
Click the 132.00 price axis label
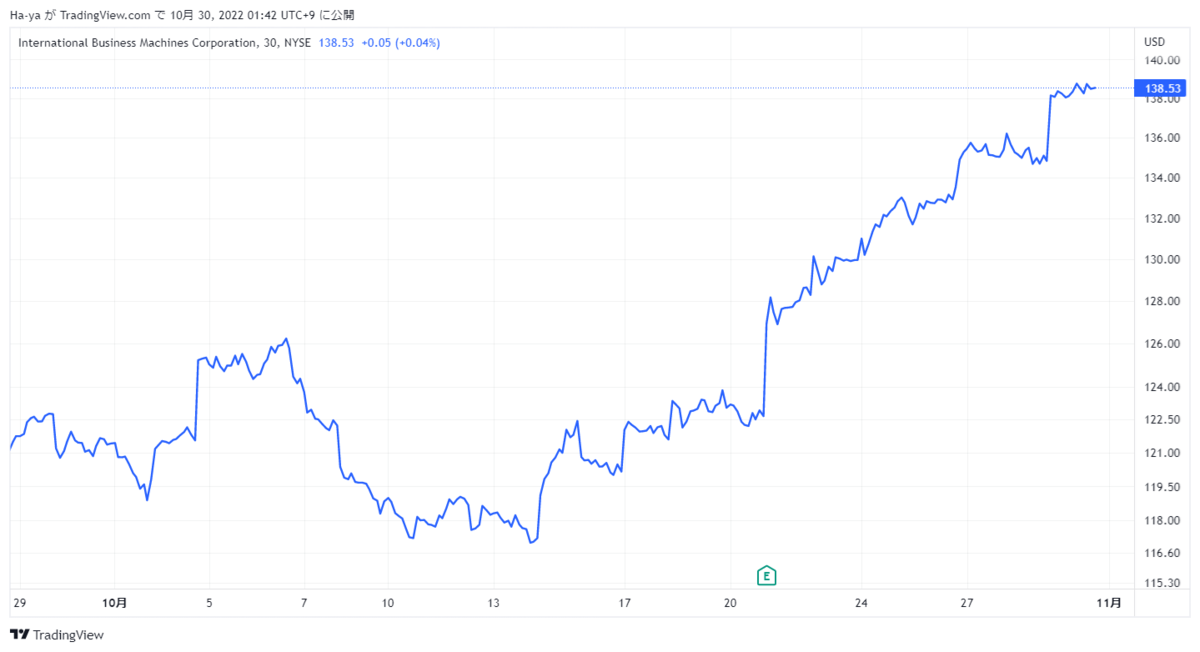pos(1163,219)
